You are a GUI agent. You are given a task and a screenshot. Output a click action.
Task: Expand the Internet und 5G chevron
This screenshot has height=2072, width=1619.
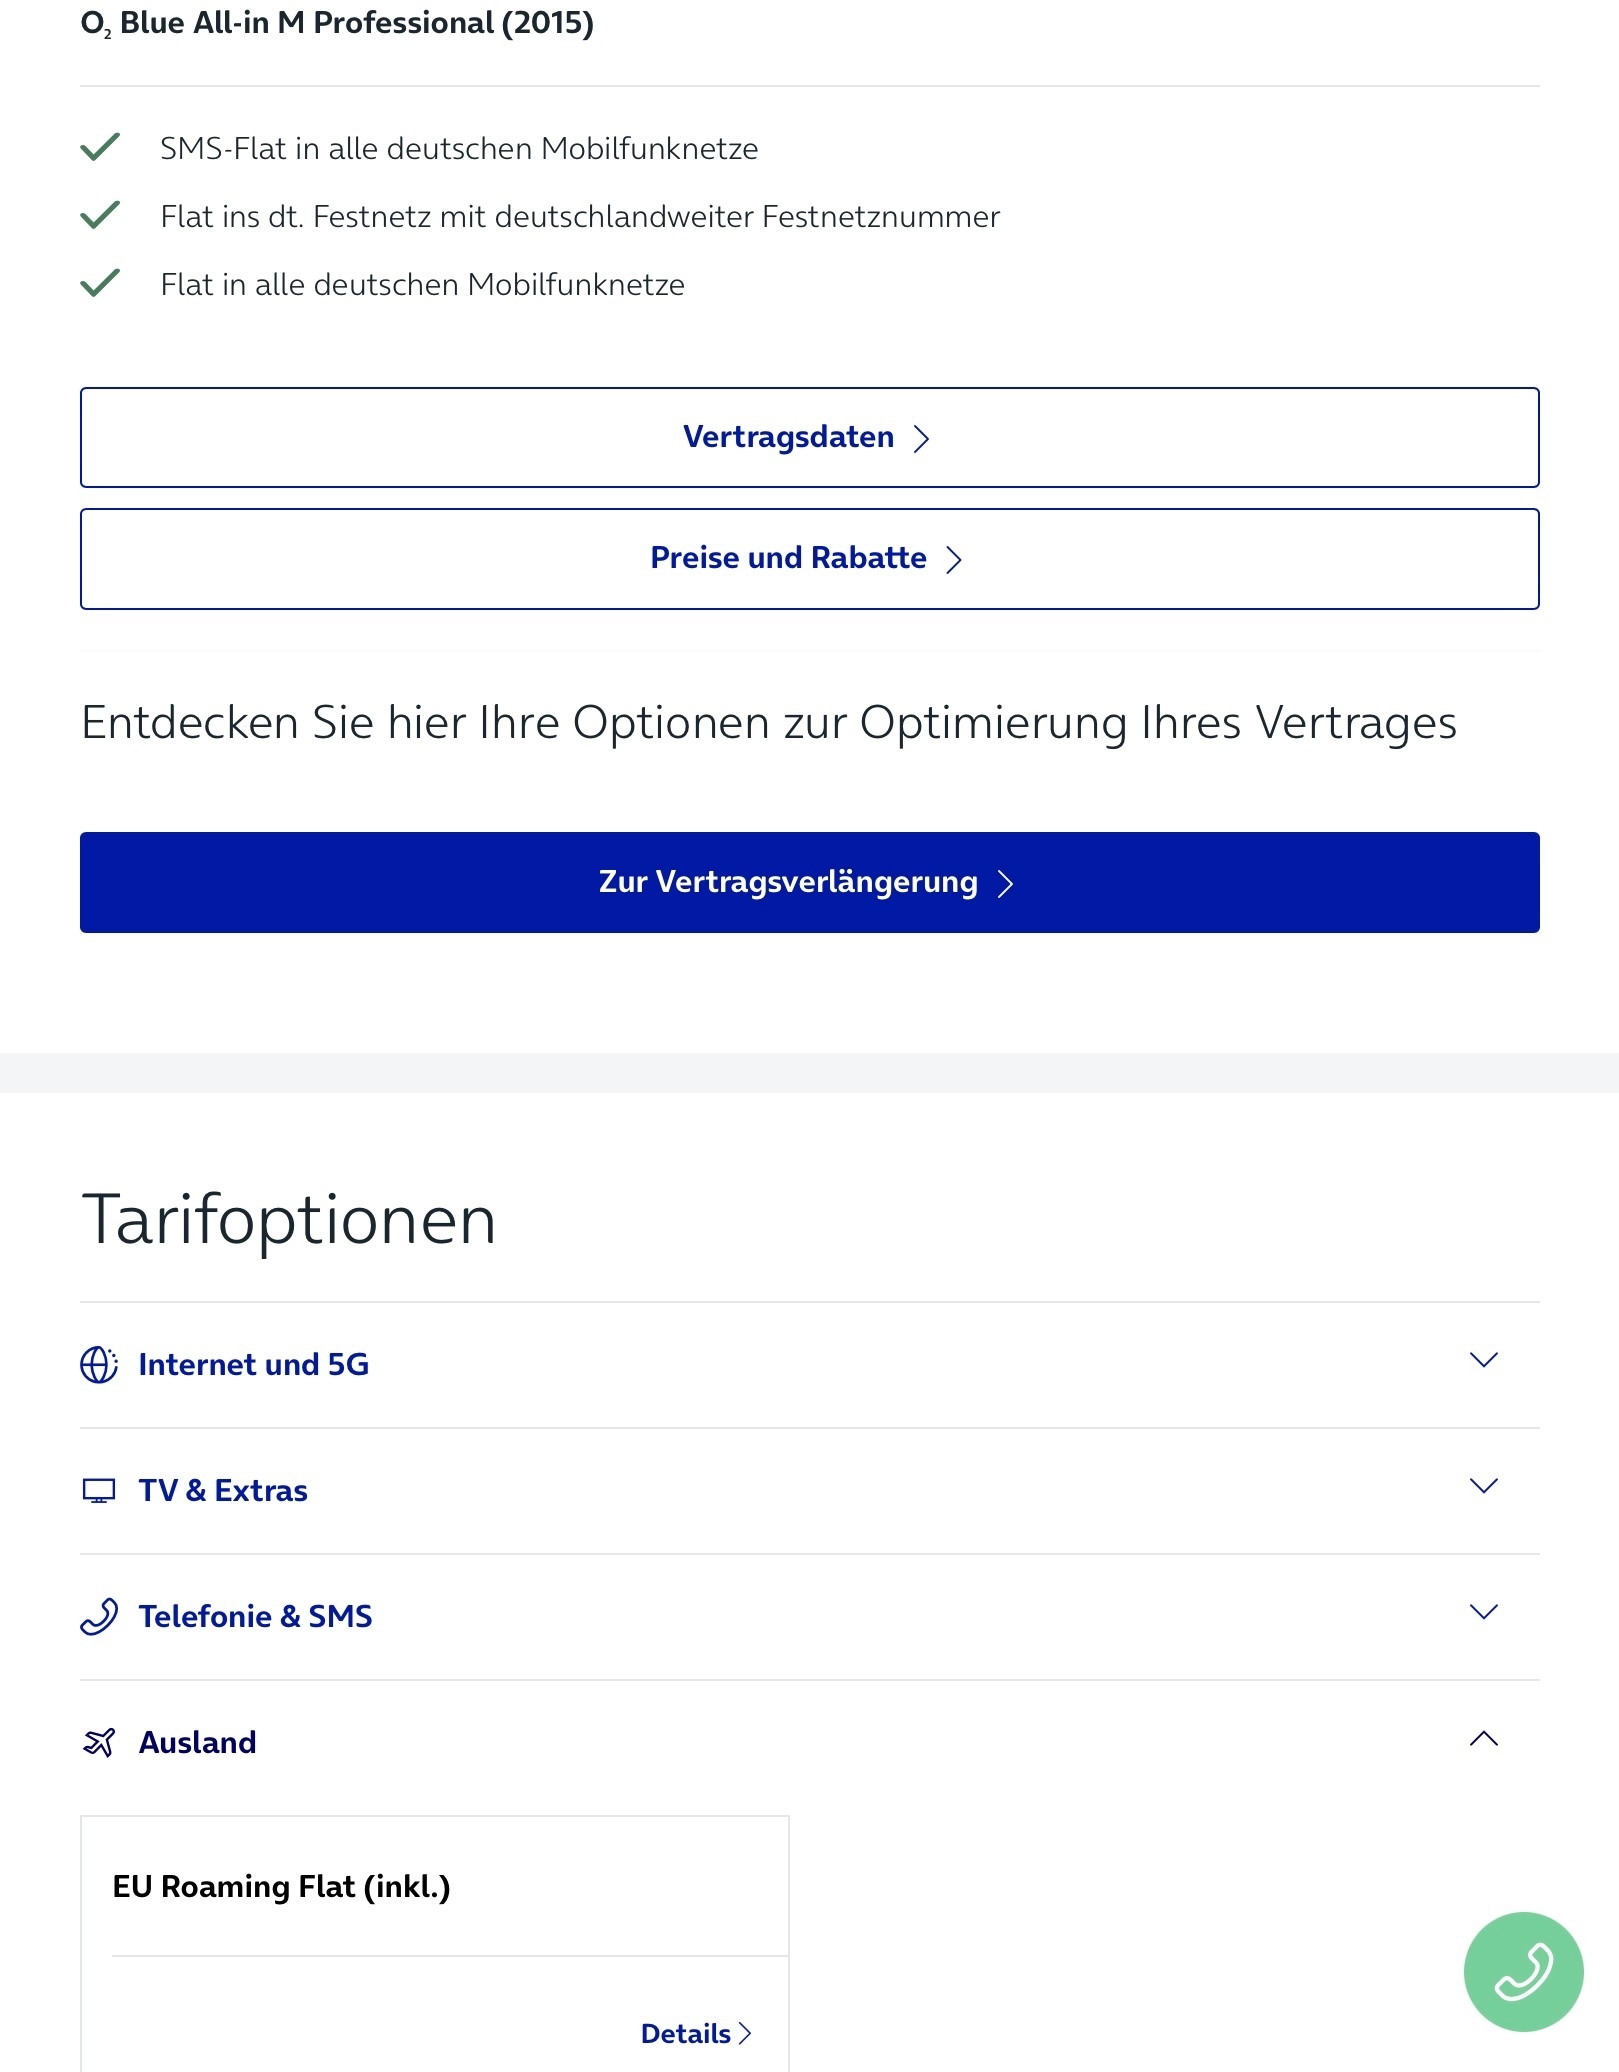(x=1483, y=1360)
